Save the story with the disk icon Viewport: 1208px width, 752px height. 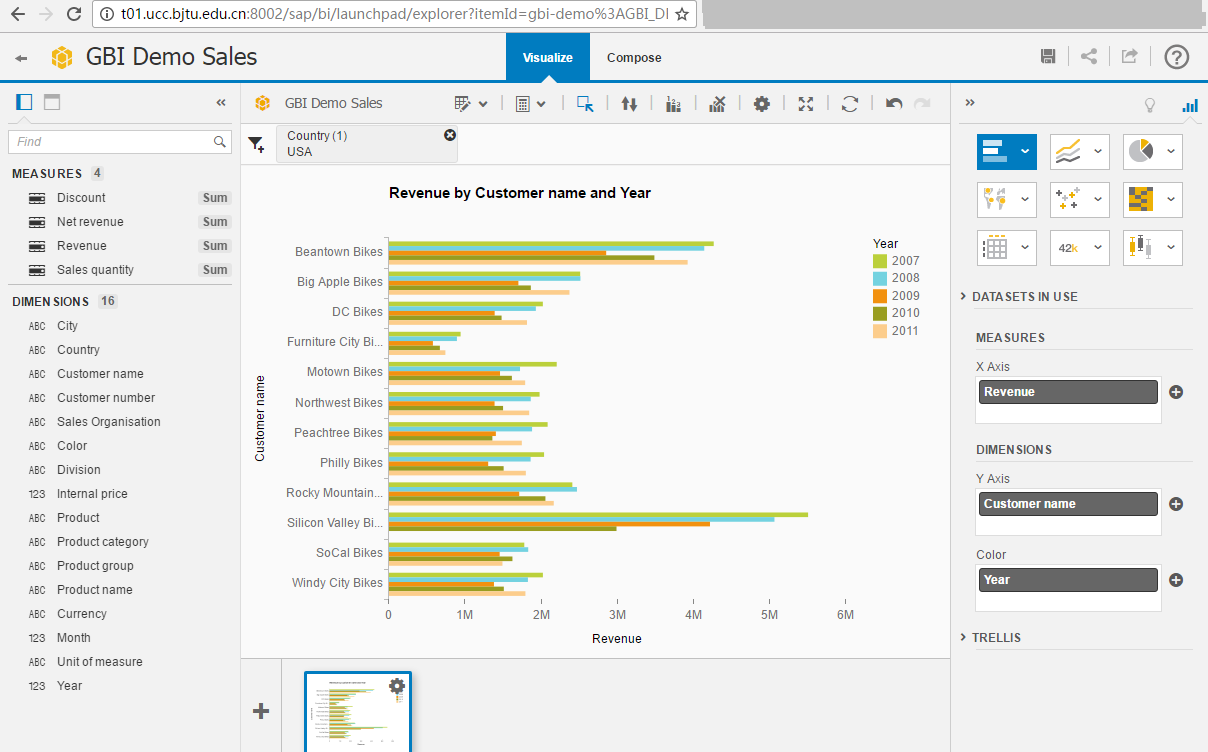click(1048, 57)
